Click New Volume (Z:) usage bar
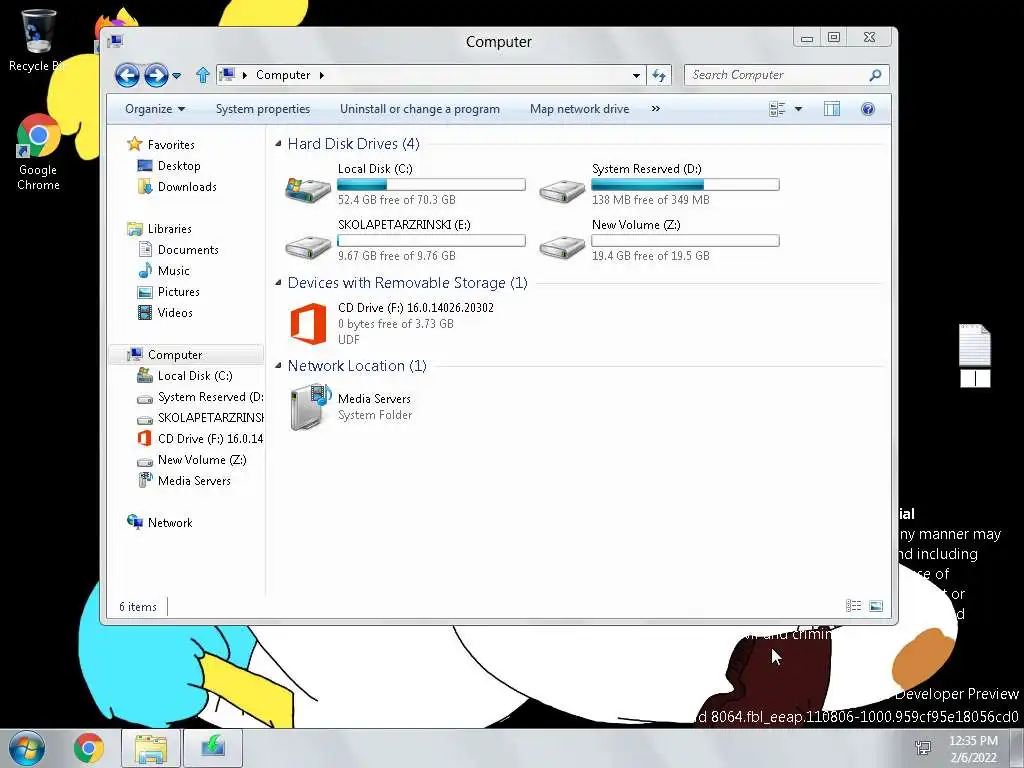 pyautogui.click(x=685, y=241)
